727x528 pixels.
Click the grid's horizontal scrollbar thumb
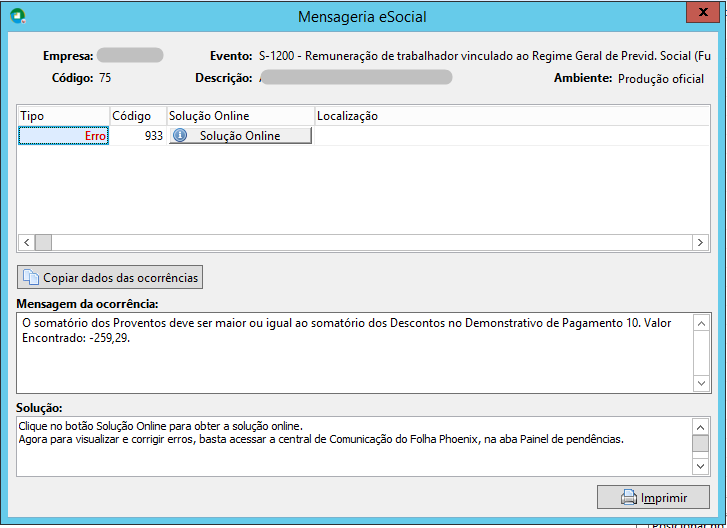click(44, 242)
